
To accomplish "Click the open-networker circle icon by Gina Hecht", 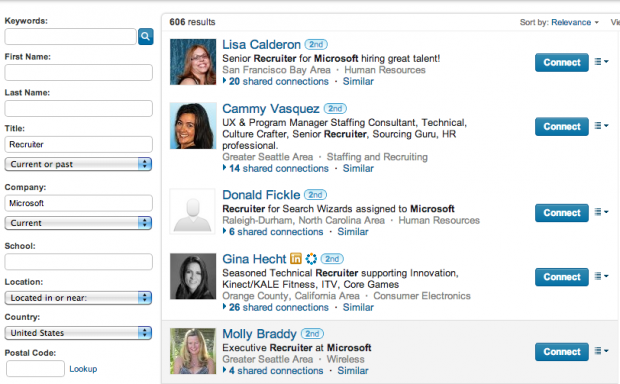I will click(x=311, y=259).
